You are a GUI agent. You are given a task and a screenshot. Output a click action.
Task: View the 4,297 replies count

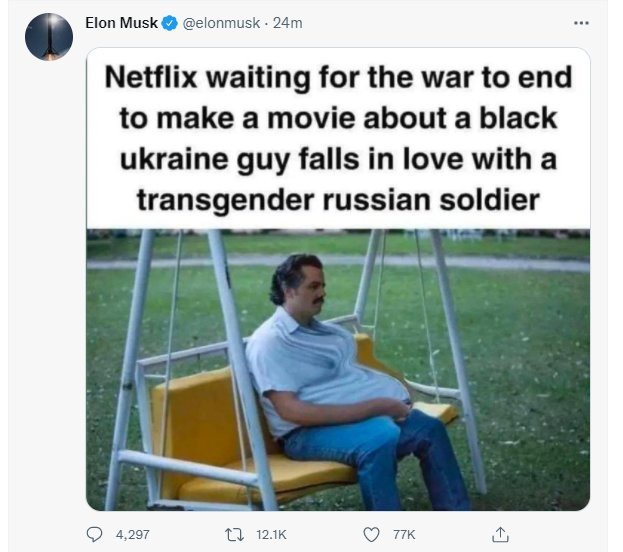tap(133, 535)
